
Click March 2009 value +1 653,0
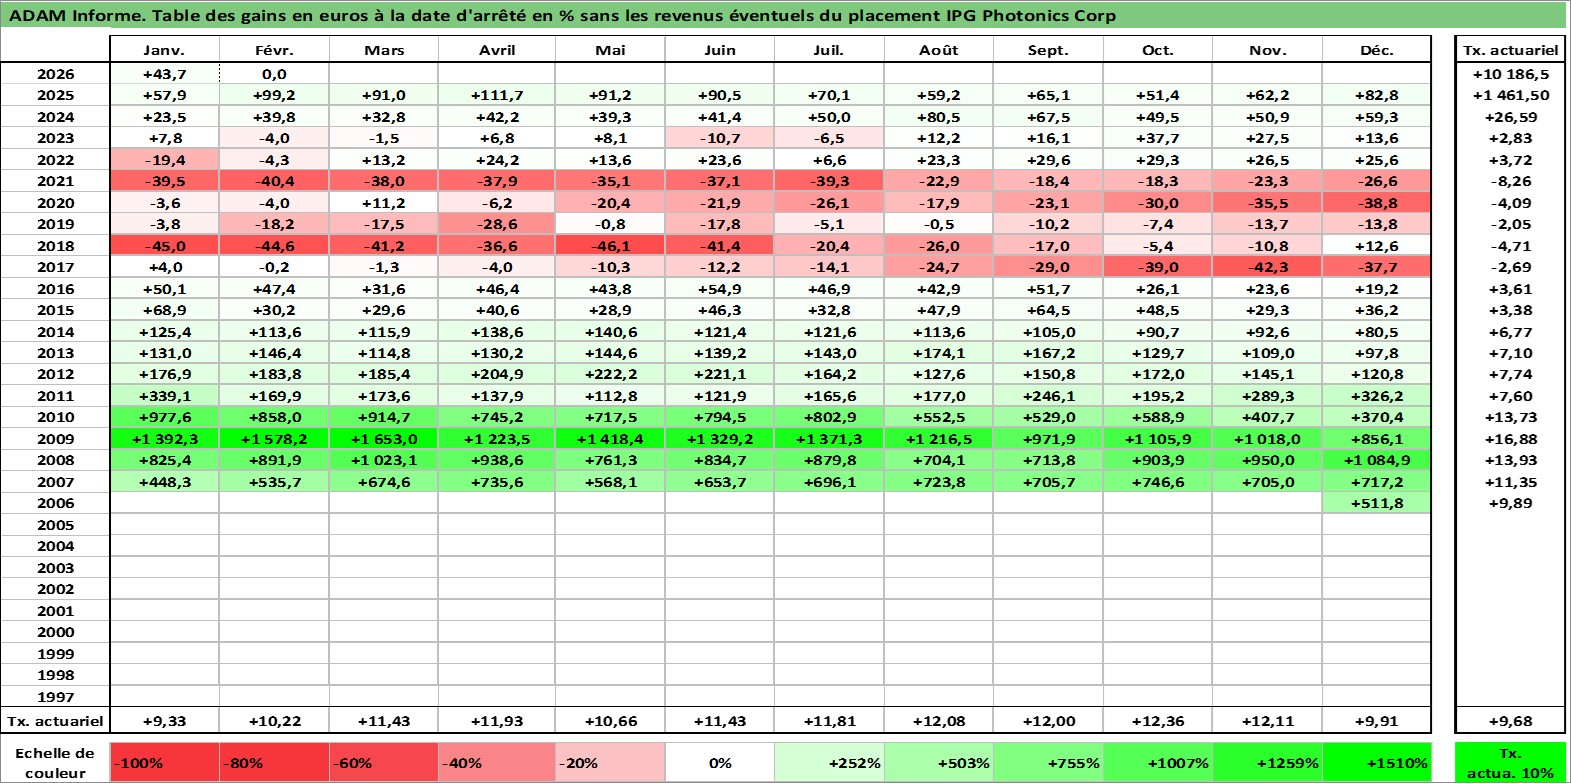[384, 439]
